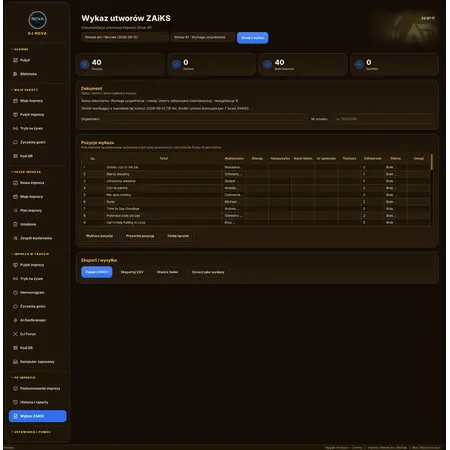Click the Odtworzeń column header

point(372,159)
